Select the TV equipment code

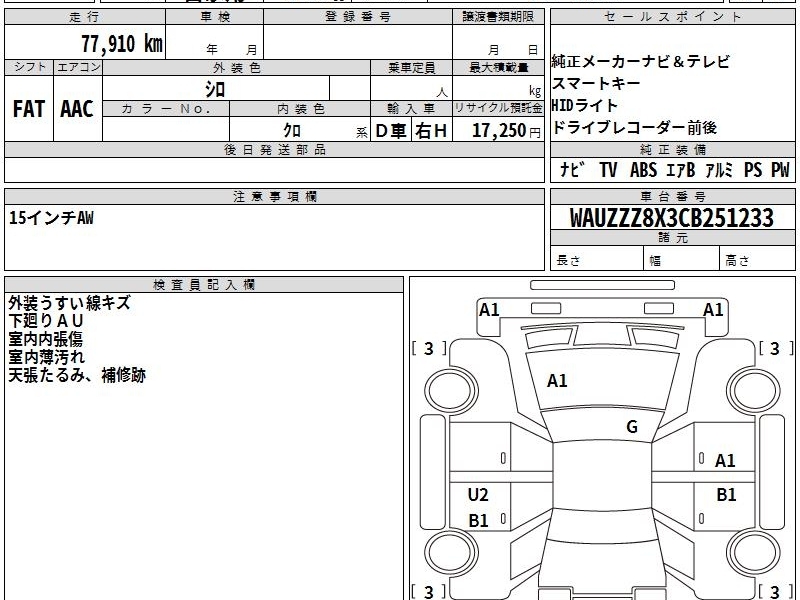[x=608, y=169]
